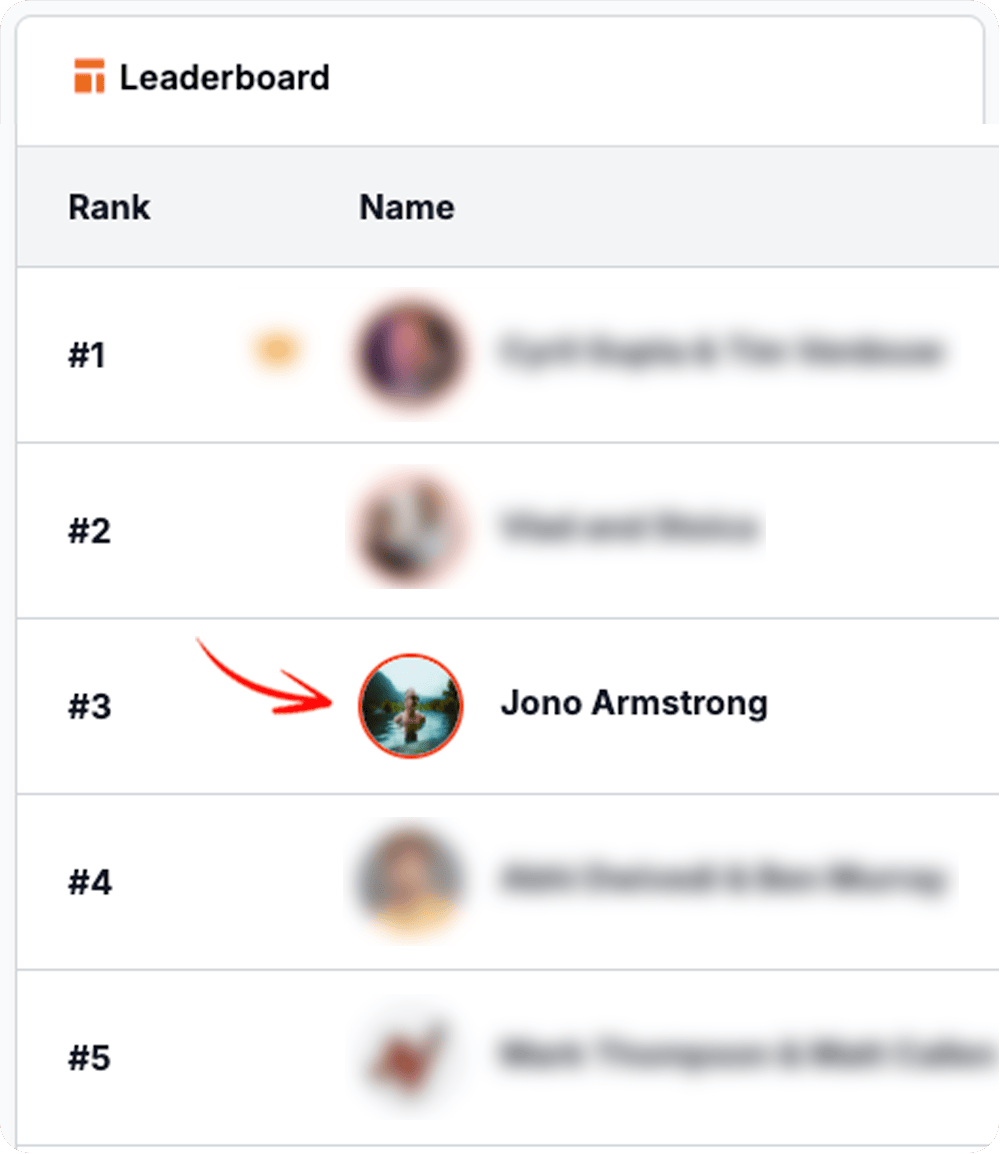Screen dimensions: 1000x1154
Task: Click Jono Armstrong's profile avatar
Action: point(411,705)
